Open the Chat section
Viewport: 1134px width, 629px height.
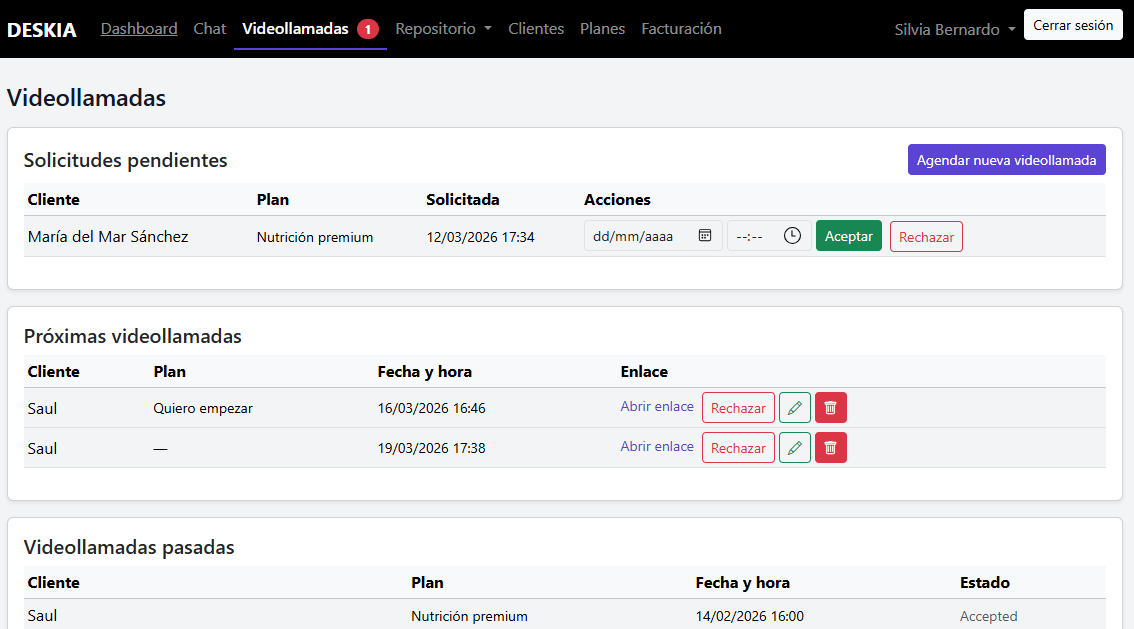(210, 29)
